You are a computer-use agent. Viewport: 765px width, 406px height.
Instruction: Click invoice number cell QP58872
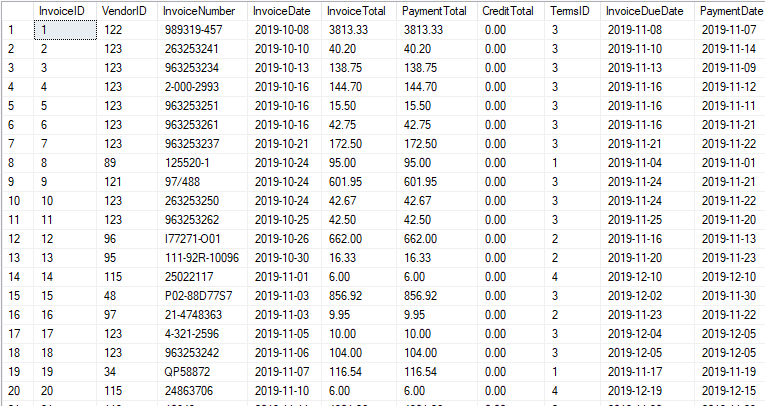[x=202, y=372]
